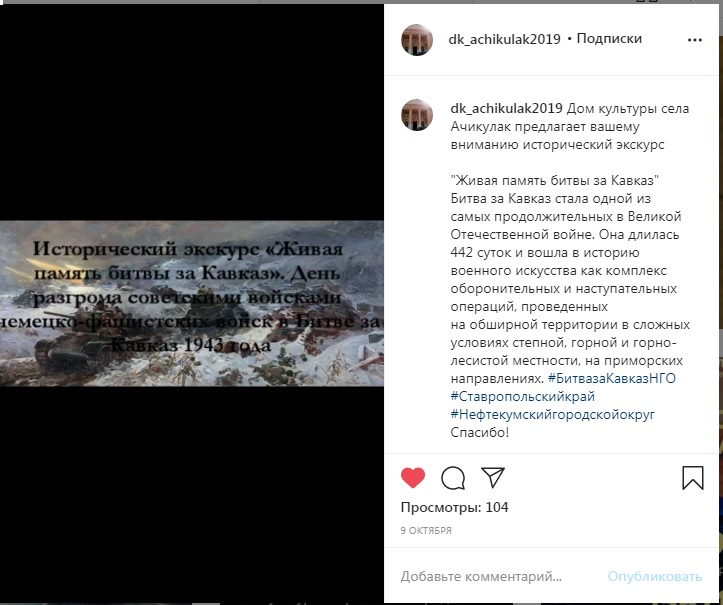This screenshot has height=605, width=723.
Task: Open dk_achikulak2019 username in caption
Action: 506,109
